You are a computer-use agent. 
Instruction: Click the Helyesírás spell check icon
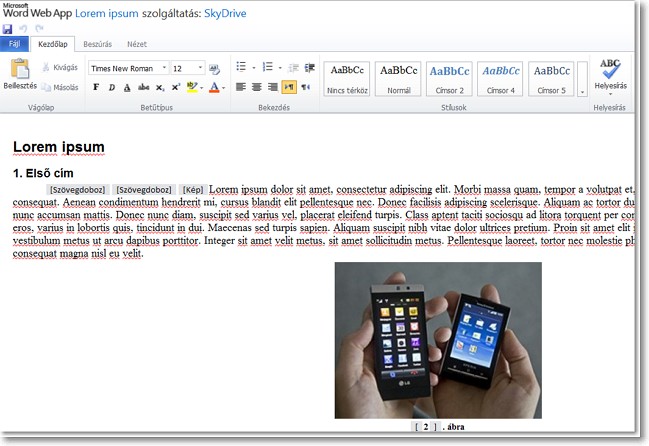(x=610, y=69)
